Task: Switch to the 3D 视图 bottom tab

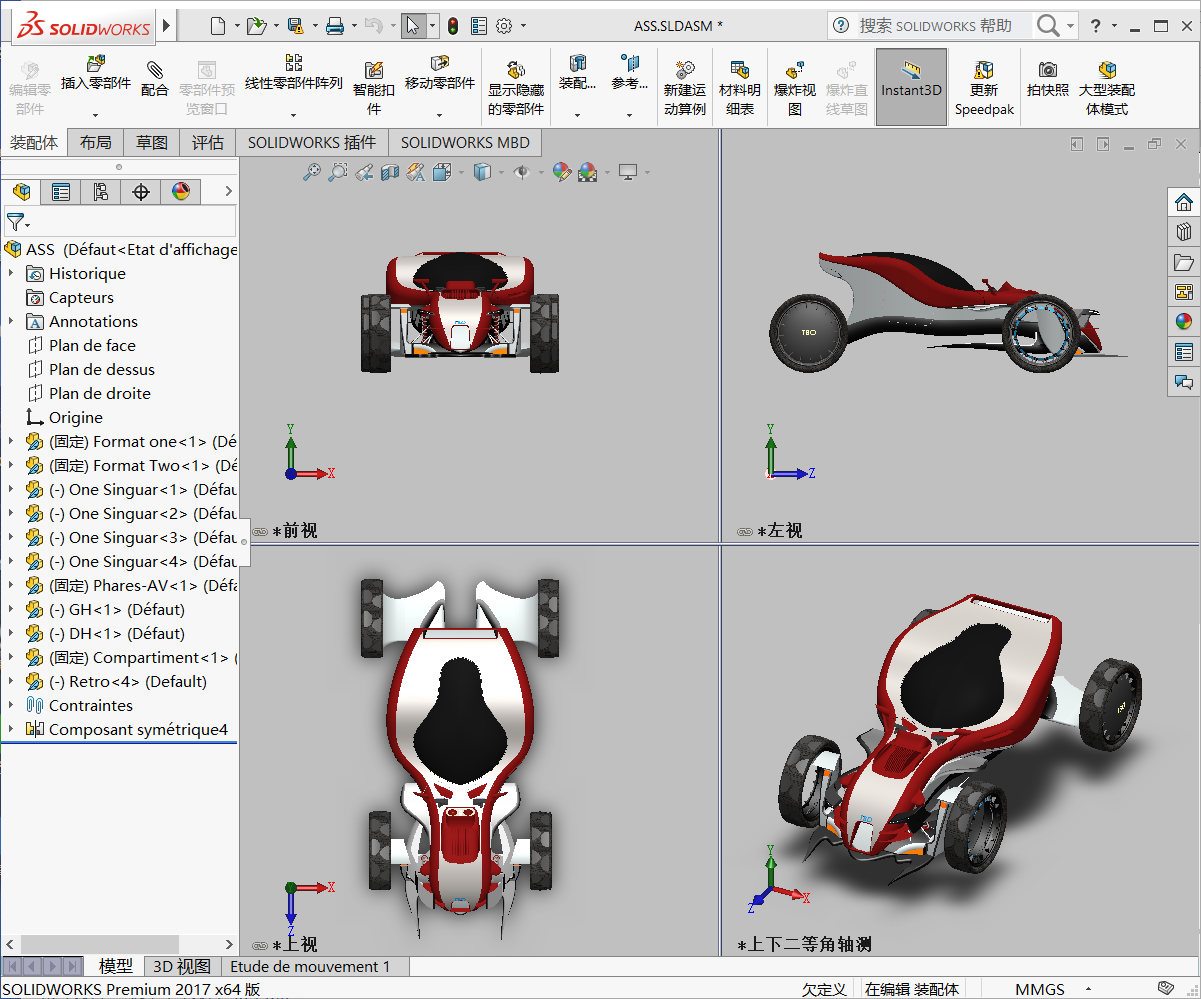Action: click(181, 966)
